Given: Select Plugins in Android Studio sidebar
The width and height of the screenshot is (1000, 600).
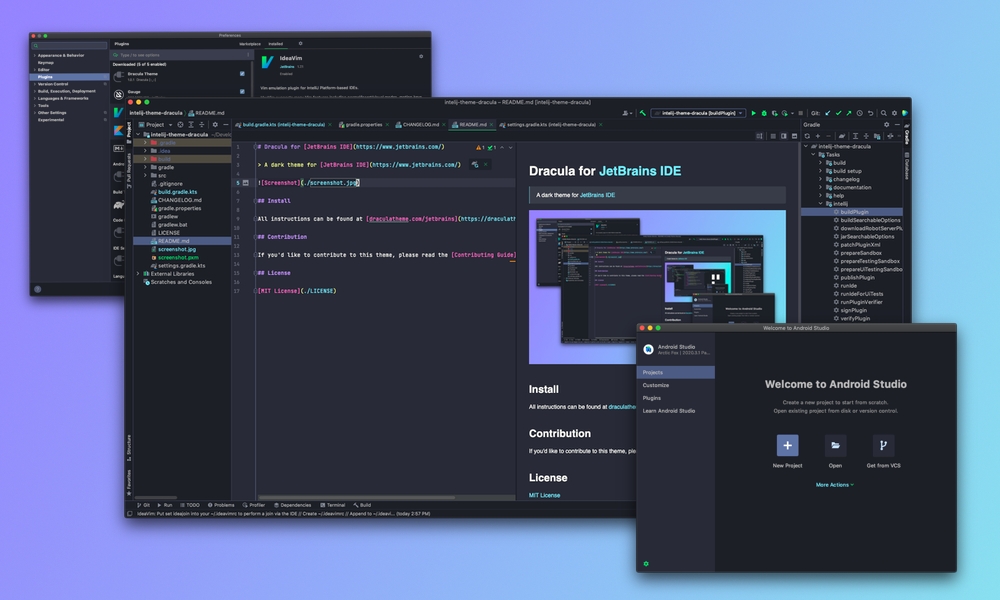Looking at the screenshot, I should [675, 398].
